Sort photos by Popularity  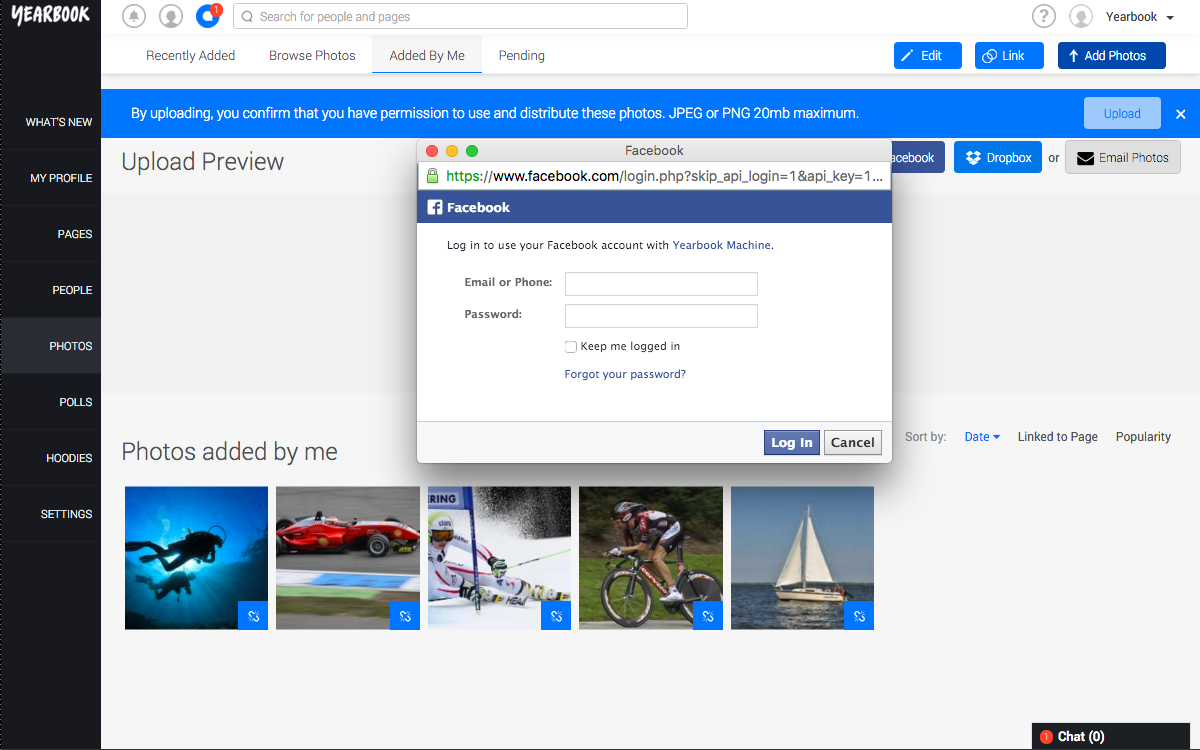click(x=1143, y=437)
